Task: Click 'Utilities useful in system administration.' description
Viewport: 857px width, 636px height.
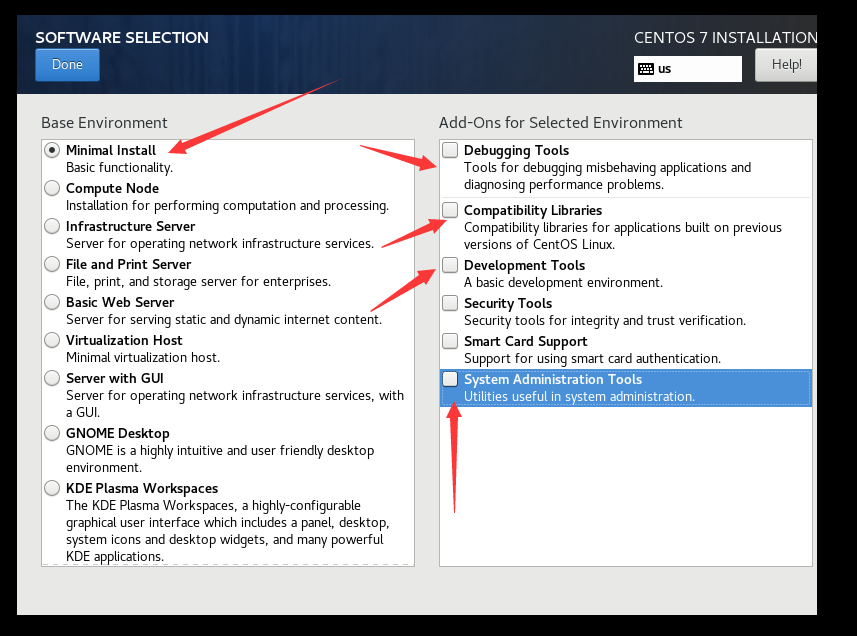Action: point(579,397)
